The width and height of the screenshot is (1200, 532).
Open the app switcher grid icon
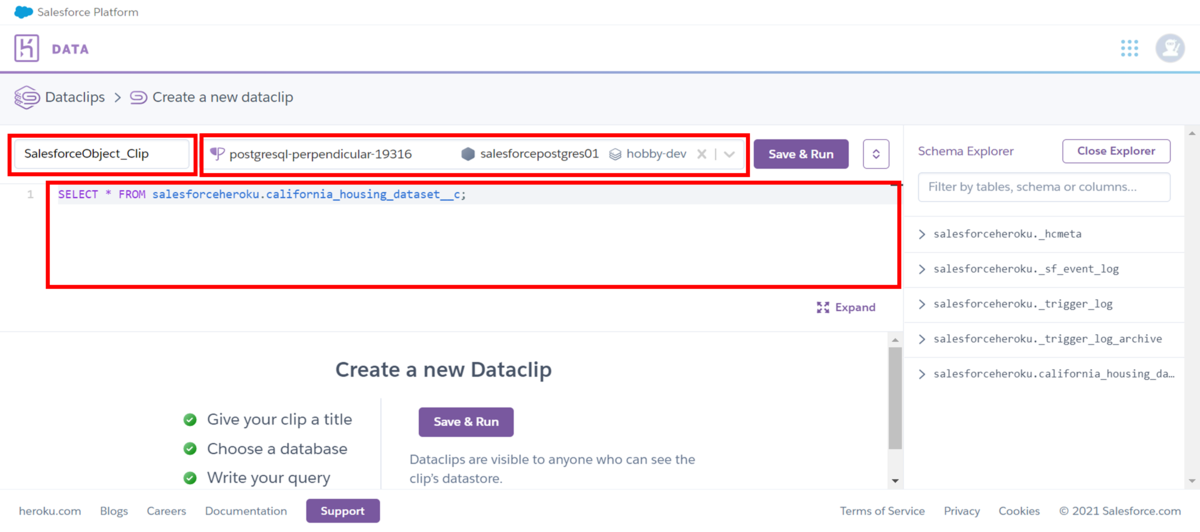1129,48
